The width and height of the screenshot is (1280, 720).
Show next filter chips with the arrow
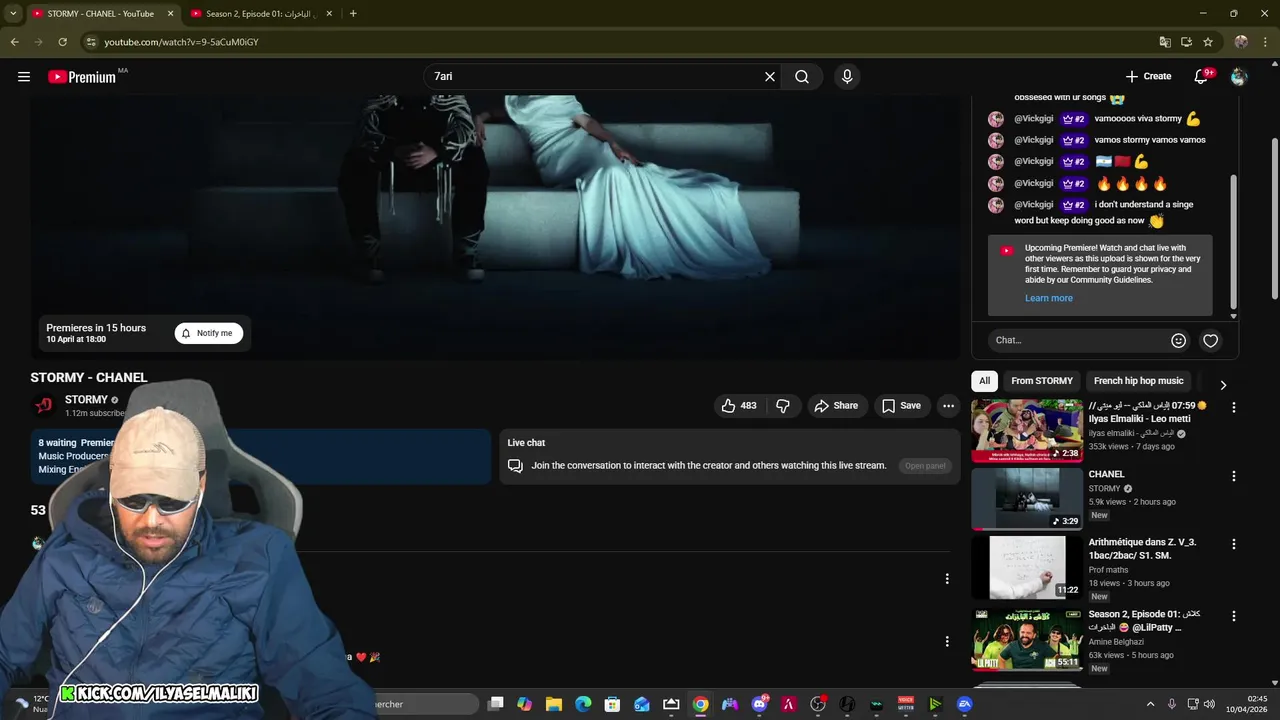[1222, 385]
